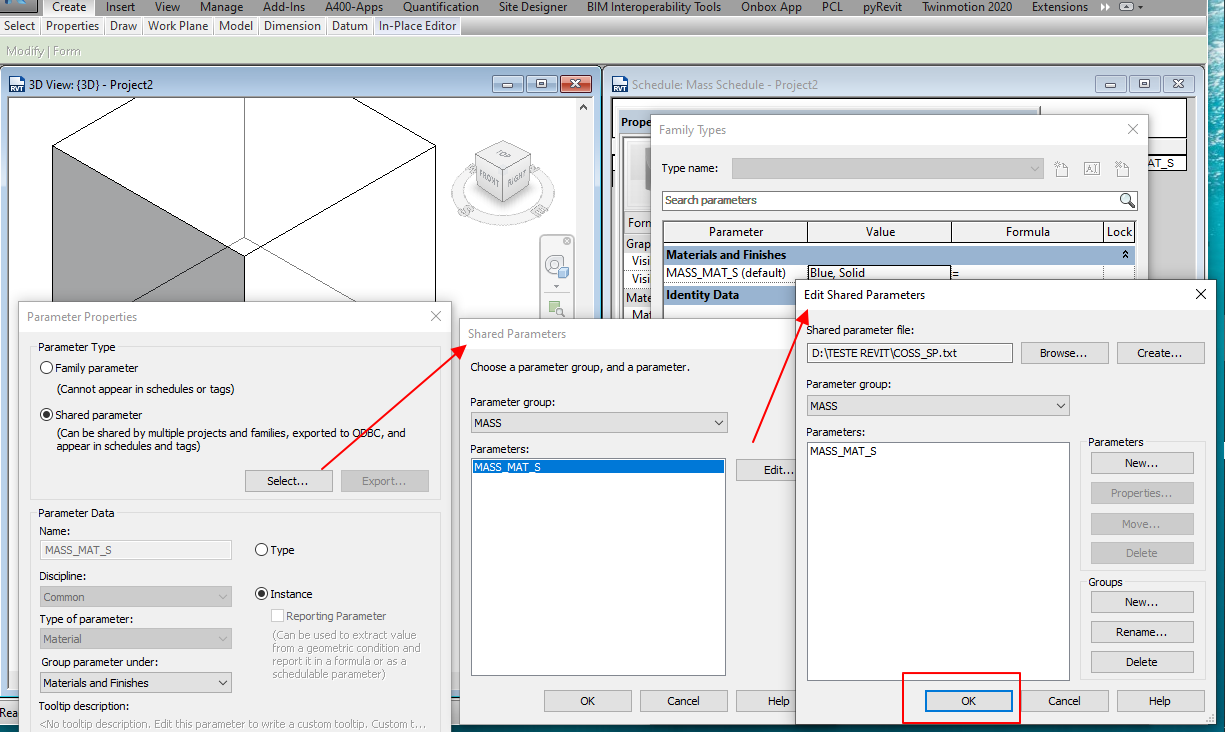This screenshot has width=1225, height=732.
Task: Choose Type instead of Instance
Action: click(260, 549)
